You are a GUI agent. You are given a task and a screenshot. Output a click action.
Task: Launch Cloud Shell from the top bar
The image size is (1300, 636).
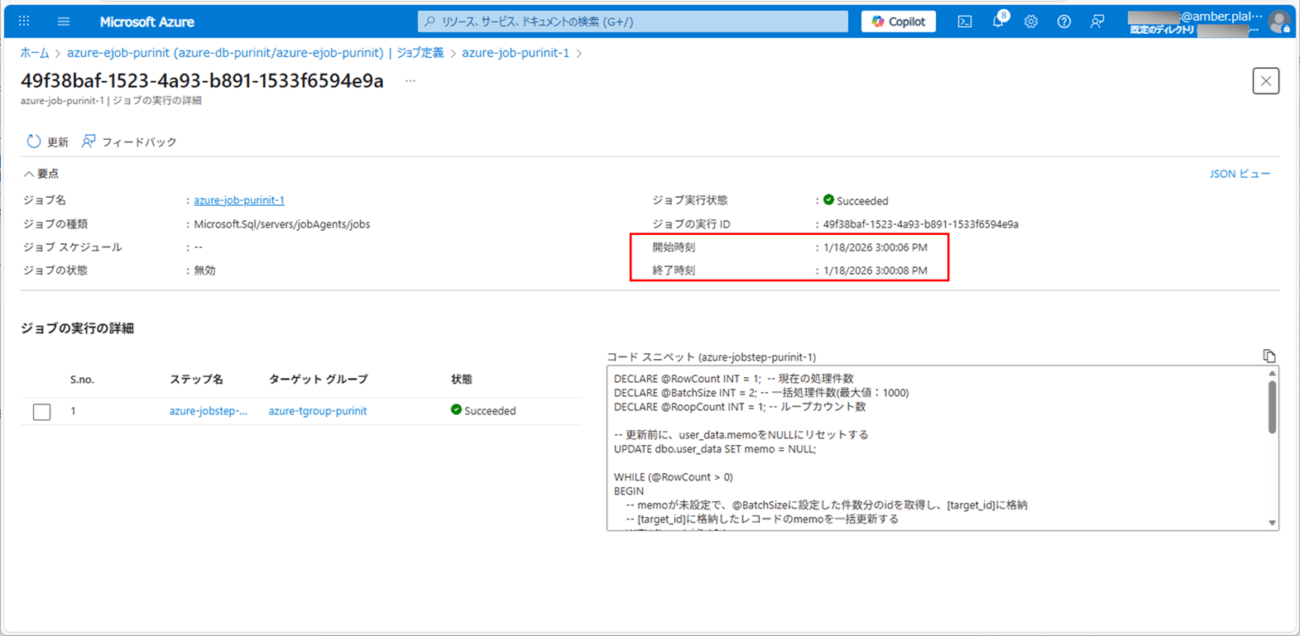coord(964,21)
